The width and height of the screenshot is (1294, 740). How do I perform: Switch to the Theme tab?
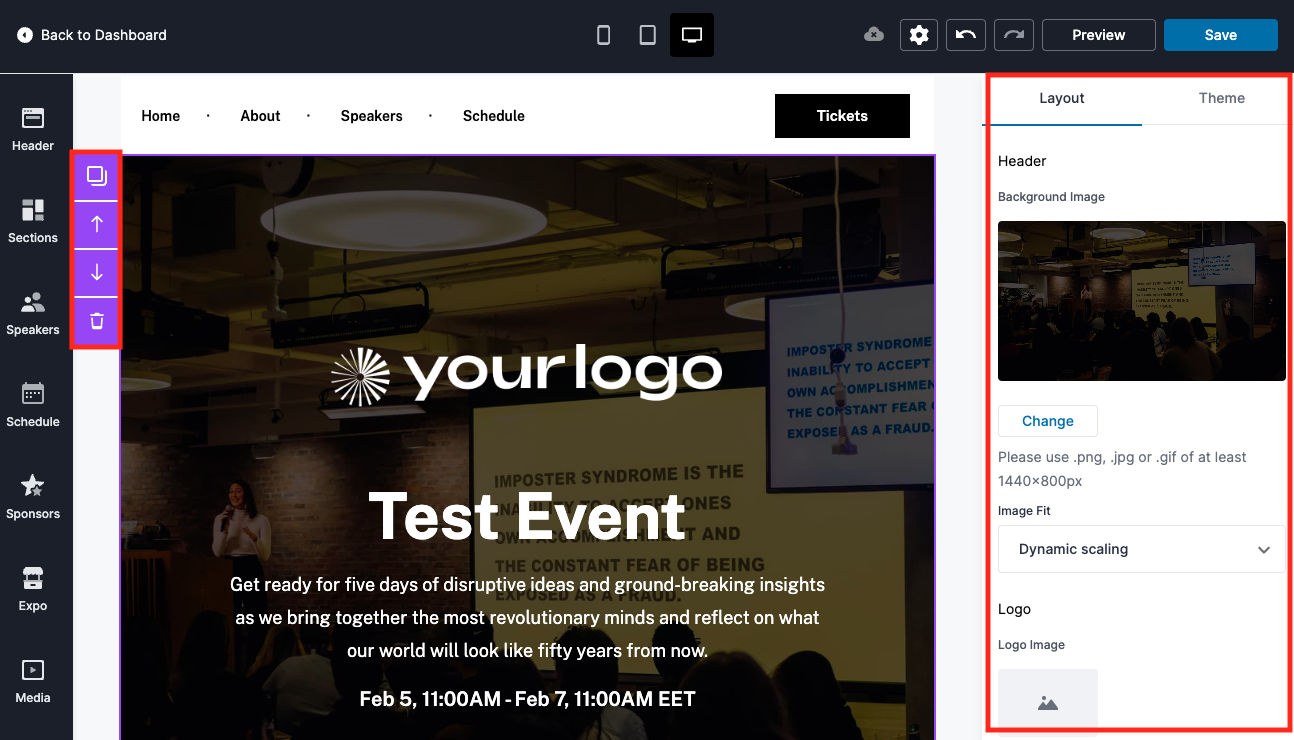[x=1222, y=98]
